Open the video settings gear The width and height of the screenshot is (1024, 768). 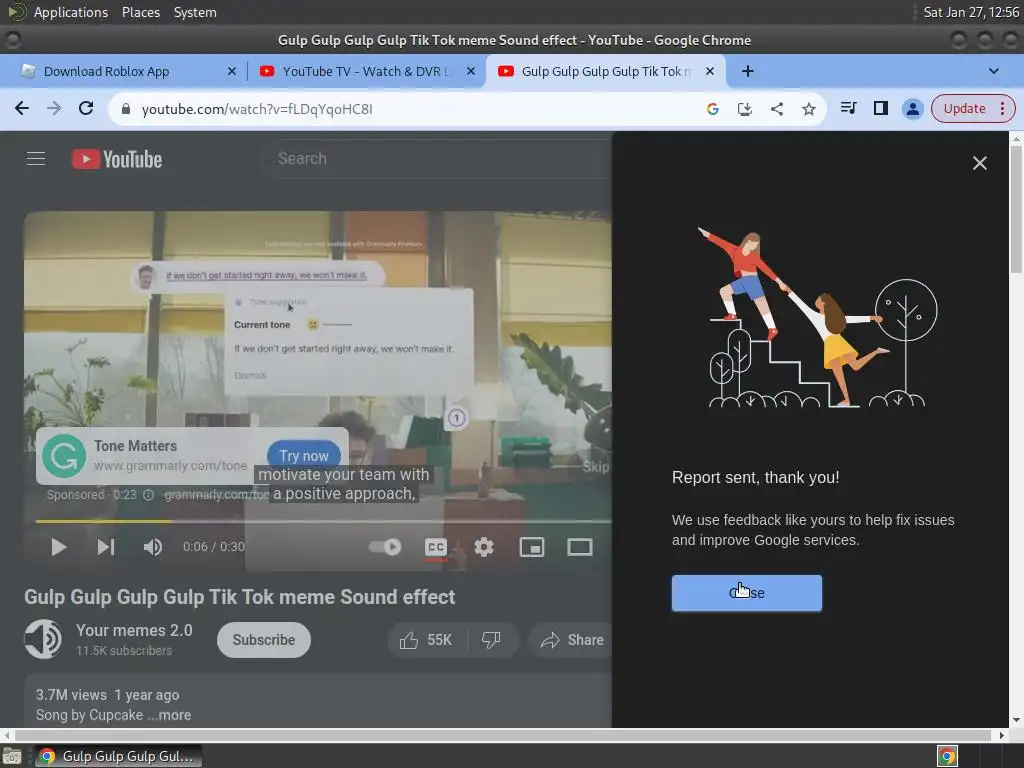point(483,547)
